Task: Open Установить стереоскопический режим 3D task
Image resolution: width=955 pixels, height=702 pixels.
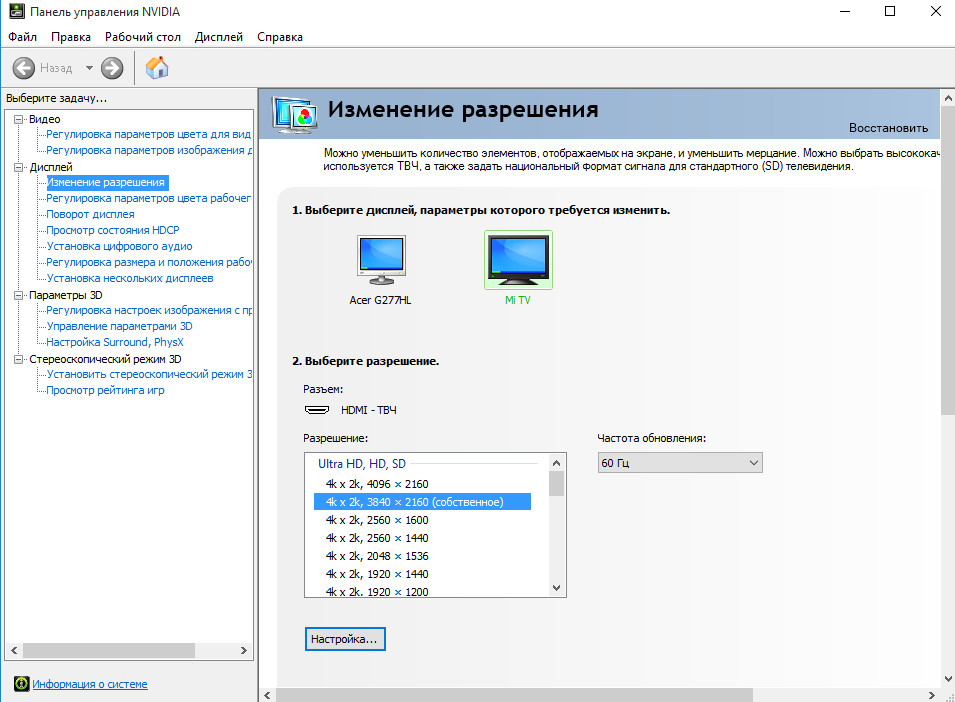Action: coord(149,374)
